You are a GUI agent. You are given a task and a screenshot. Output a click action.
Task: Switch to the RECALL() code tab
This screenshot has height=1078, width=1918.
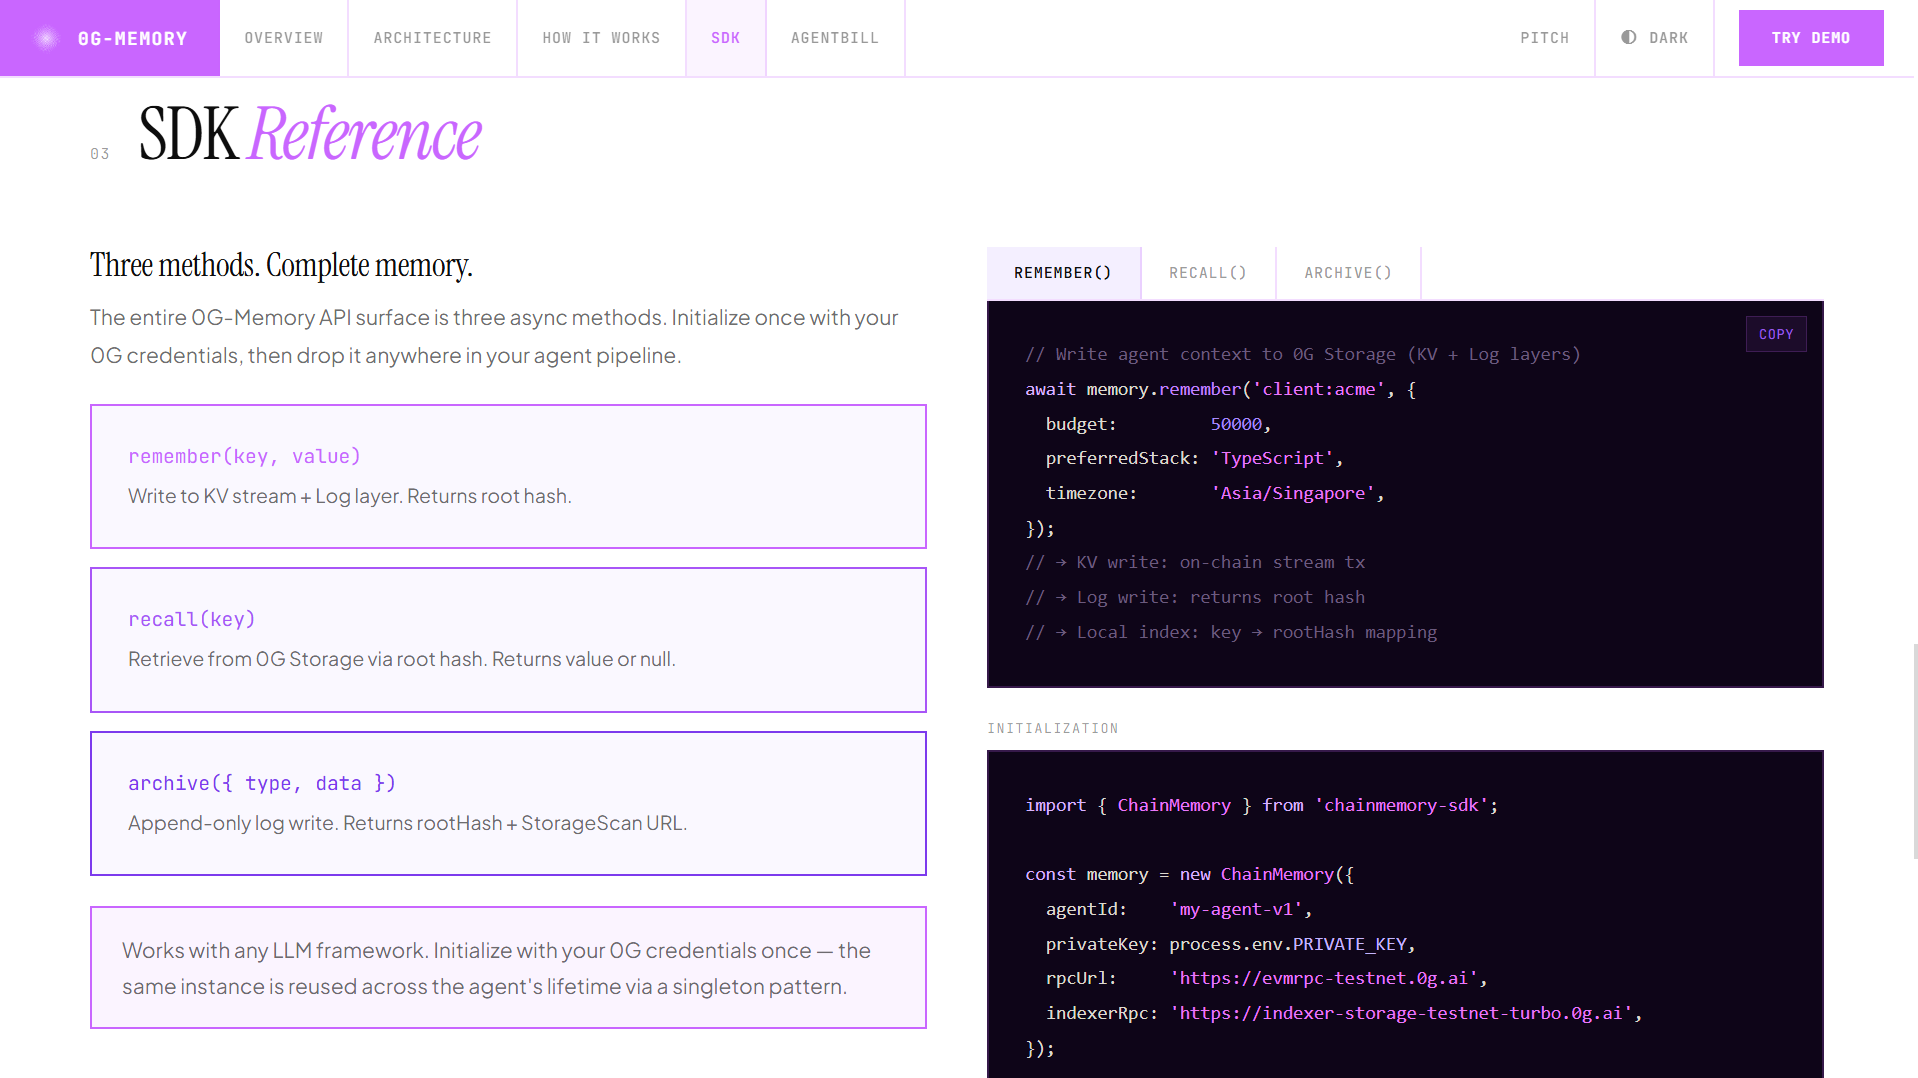(x=1208, y=273)
